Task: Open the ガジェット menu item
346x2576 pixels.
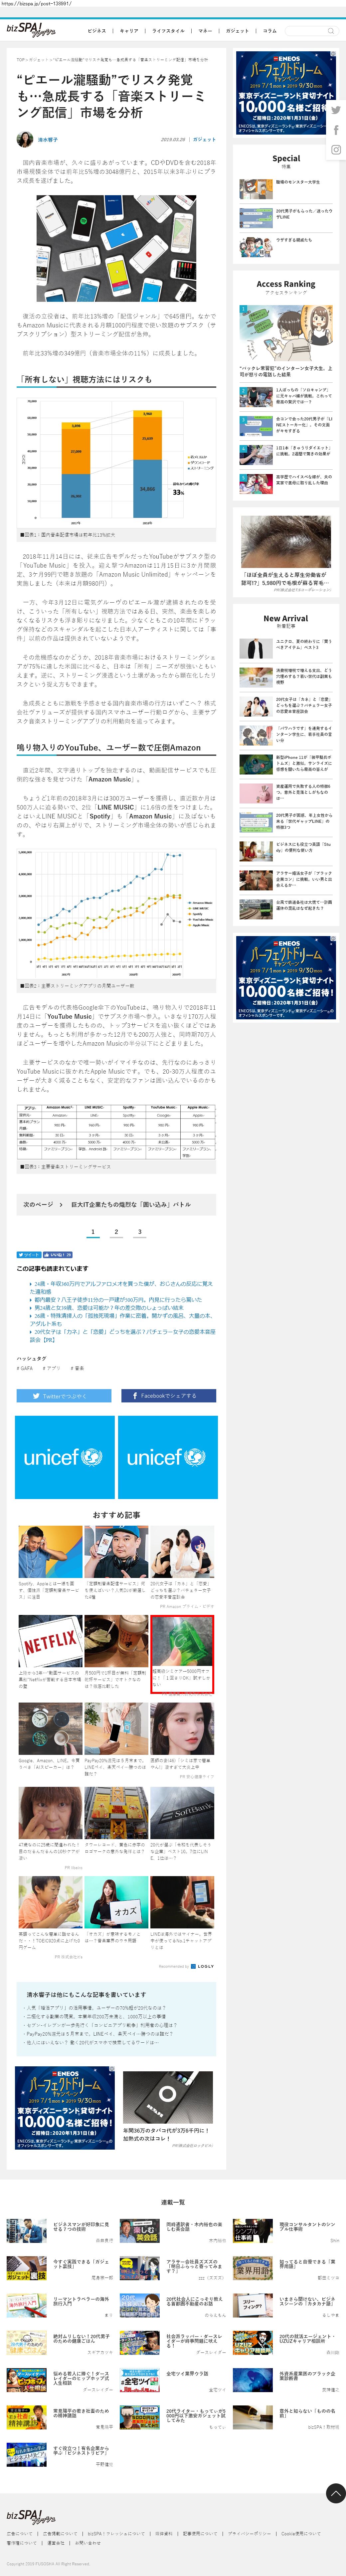Action: click(237, 31)
